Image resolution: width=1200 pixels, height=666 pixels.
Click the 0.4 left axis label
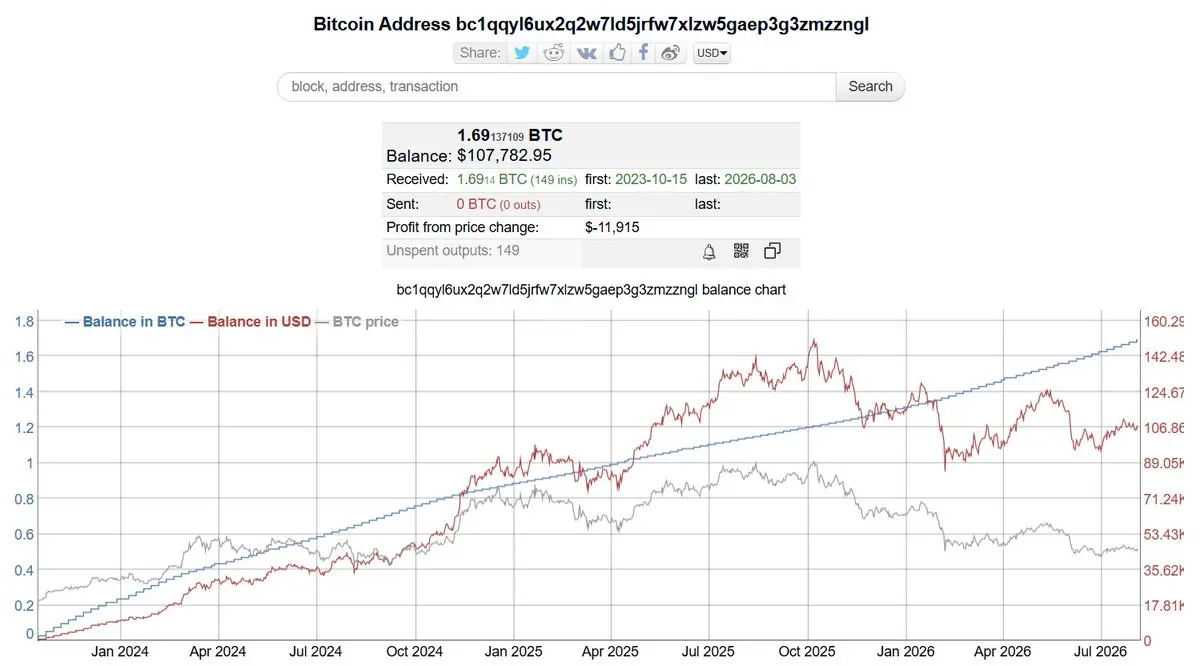pos(24,570)
